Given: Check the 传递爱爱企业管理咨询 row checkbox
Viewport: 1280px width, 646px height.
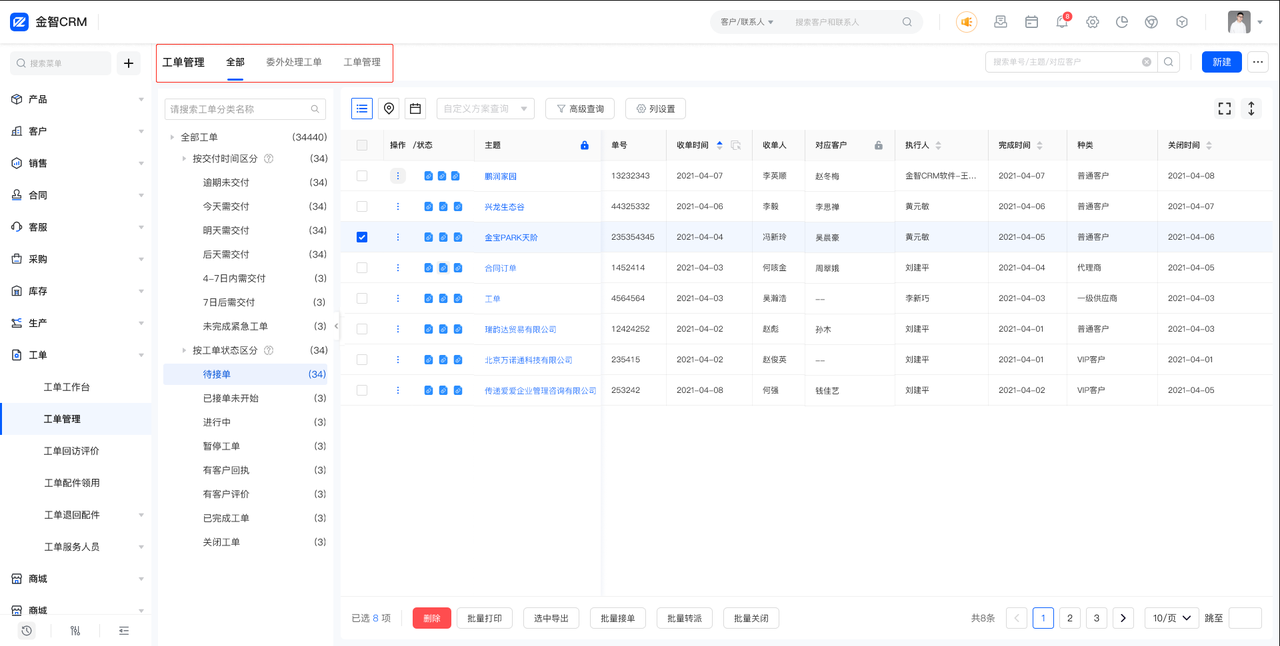Looking at the screenshot, I should click(x=362, y=390).
